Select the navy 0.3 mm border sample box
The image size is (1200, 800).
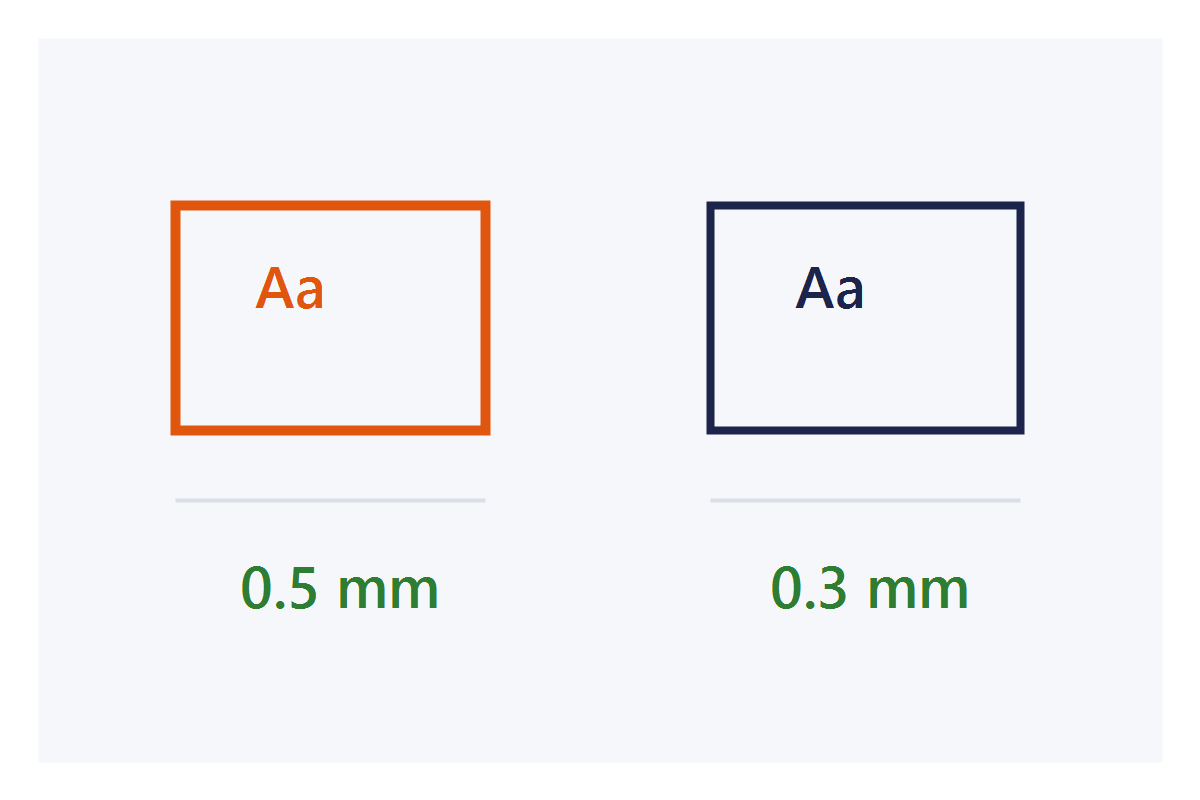pos(865,318)
